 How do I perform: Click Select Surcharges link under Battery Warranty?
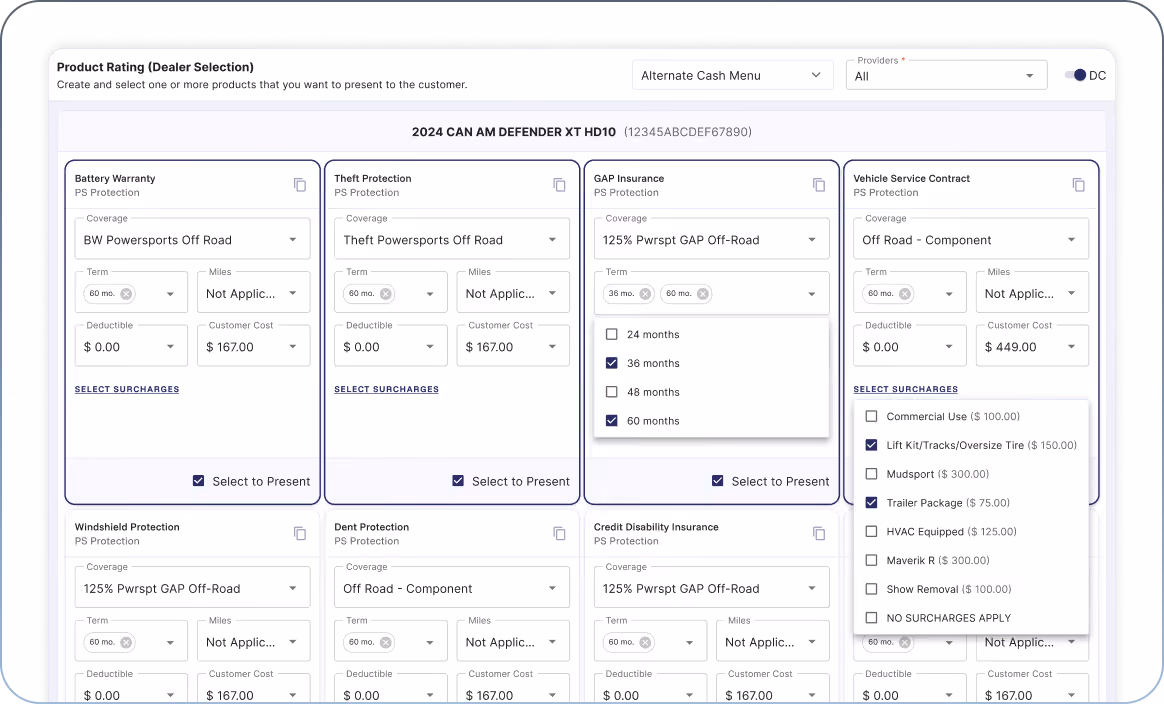click(x=127, y=389)
